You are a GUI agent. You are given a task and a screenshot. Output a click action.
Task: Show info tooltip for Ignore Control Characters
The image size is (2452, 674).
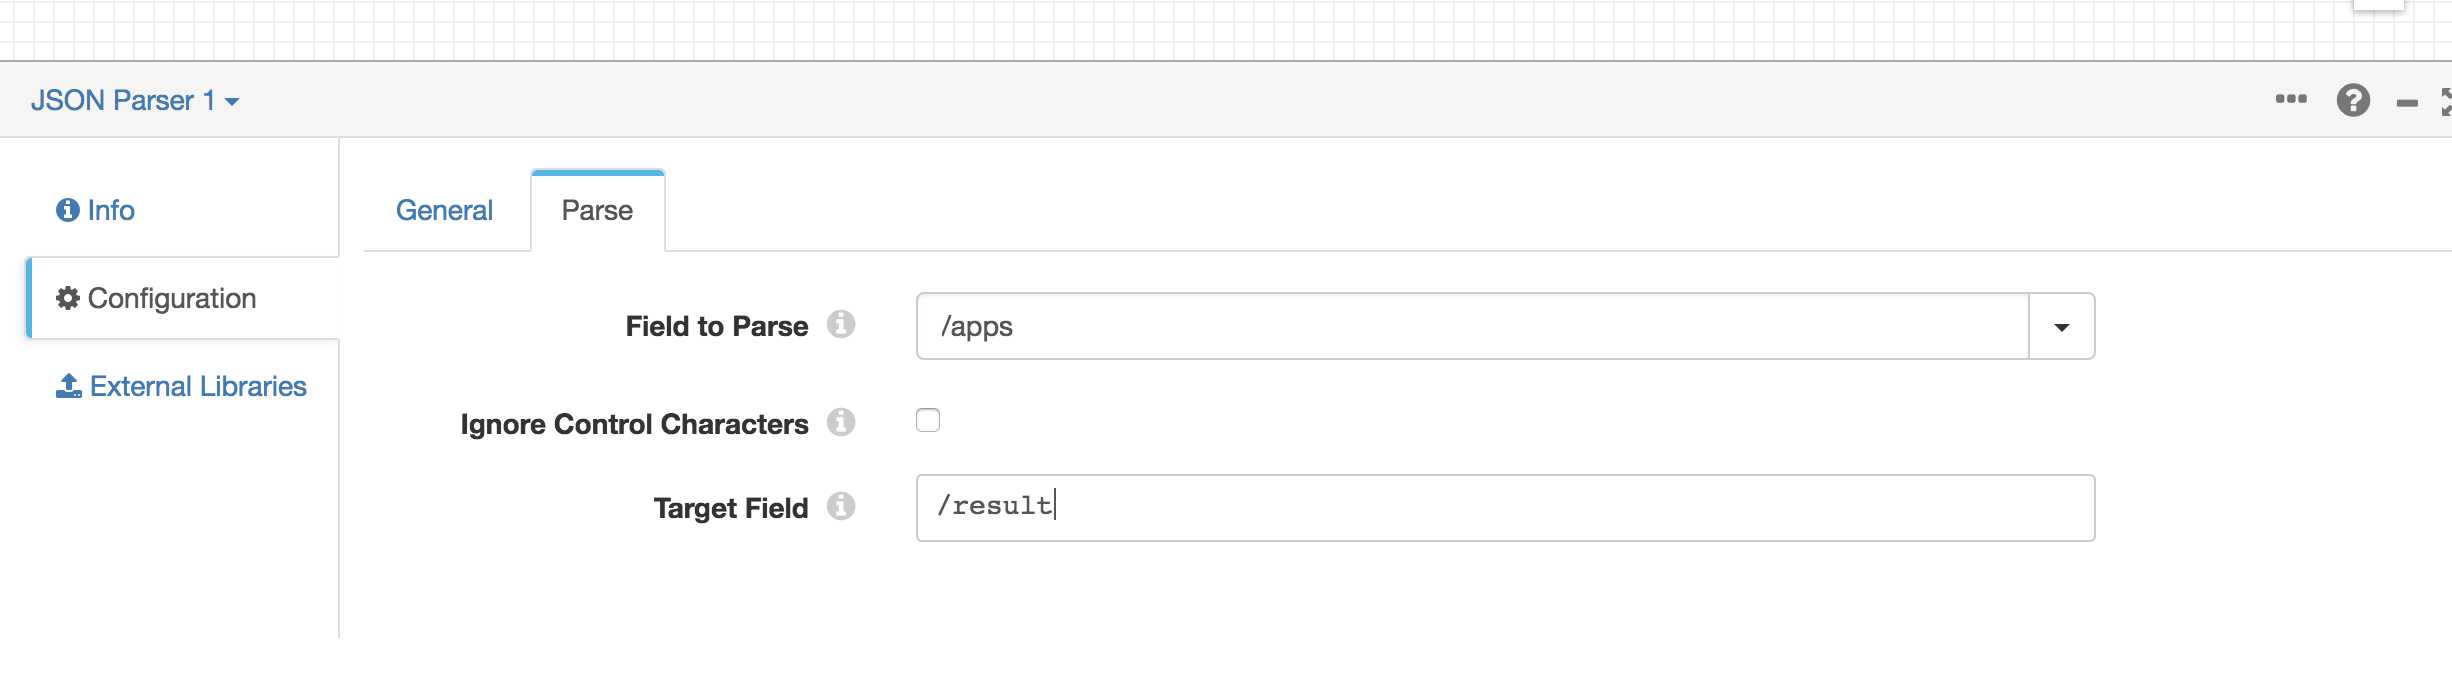pyautogui.click(x=841, y=422)
